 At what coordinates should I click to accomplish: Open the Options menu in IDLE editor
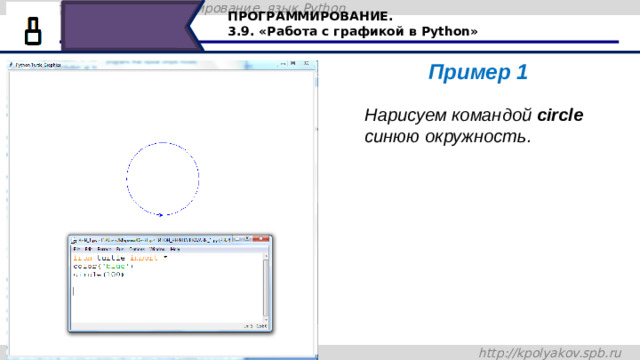(x=137, y=249)
